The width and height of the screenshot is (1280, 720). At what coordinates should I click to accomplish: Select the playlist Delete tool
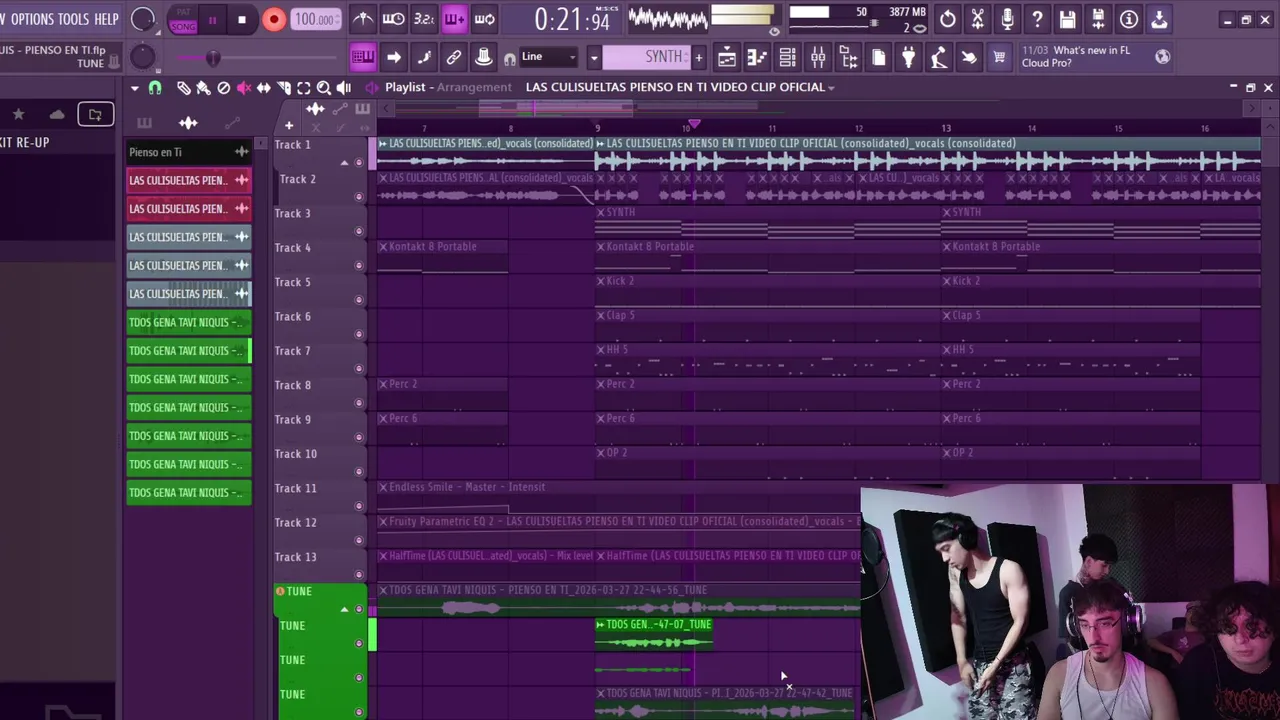(223, 88)
